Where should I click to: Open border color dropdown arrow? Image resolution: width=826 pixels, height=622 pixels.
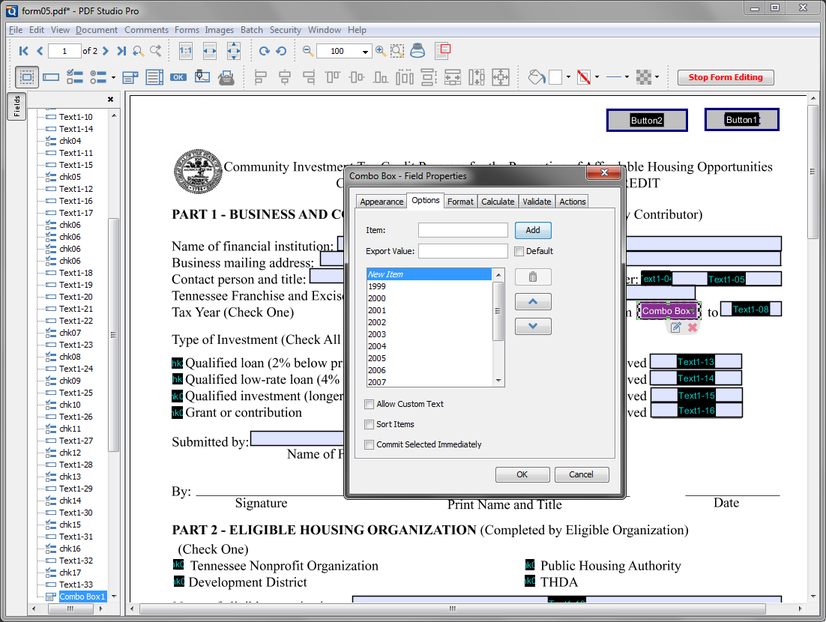(597, 77)
